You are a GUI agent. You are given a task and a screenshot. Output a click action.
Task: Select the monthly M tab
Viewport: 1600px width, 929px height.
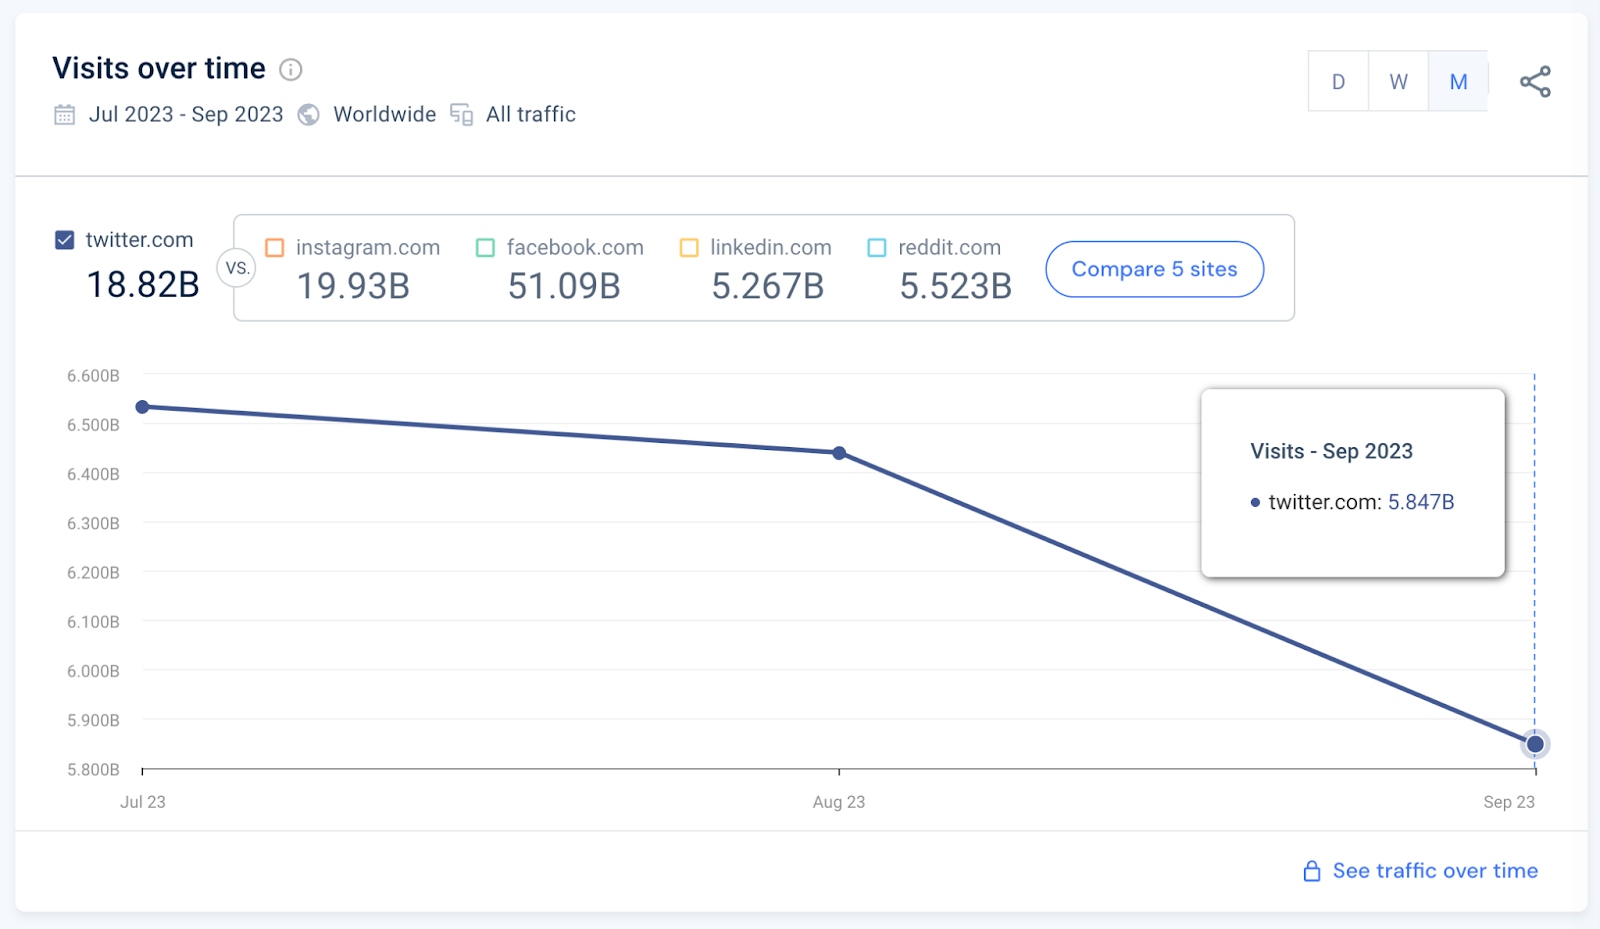click(x=1458, y=82)
